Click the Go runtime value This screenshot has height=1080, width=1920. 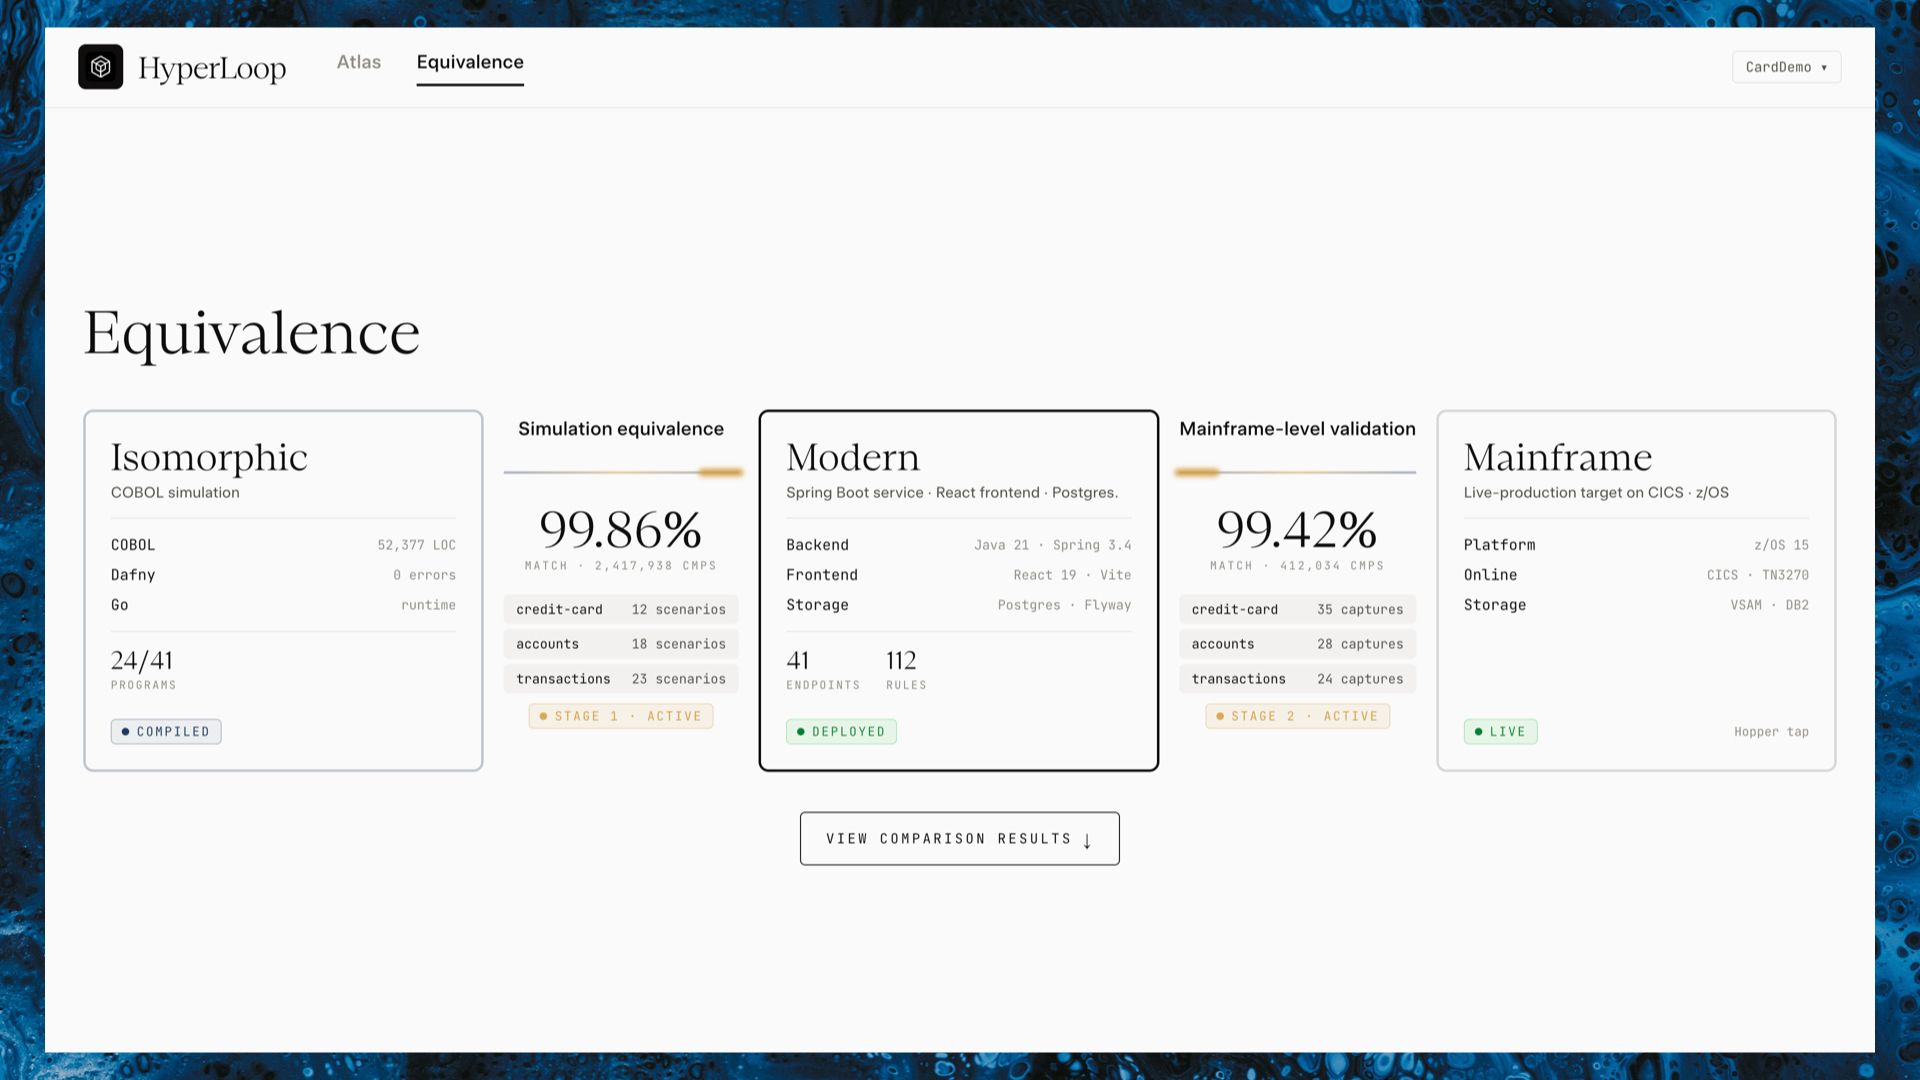pyautogui.click(x=428, y=605)
